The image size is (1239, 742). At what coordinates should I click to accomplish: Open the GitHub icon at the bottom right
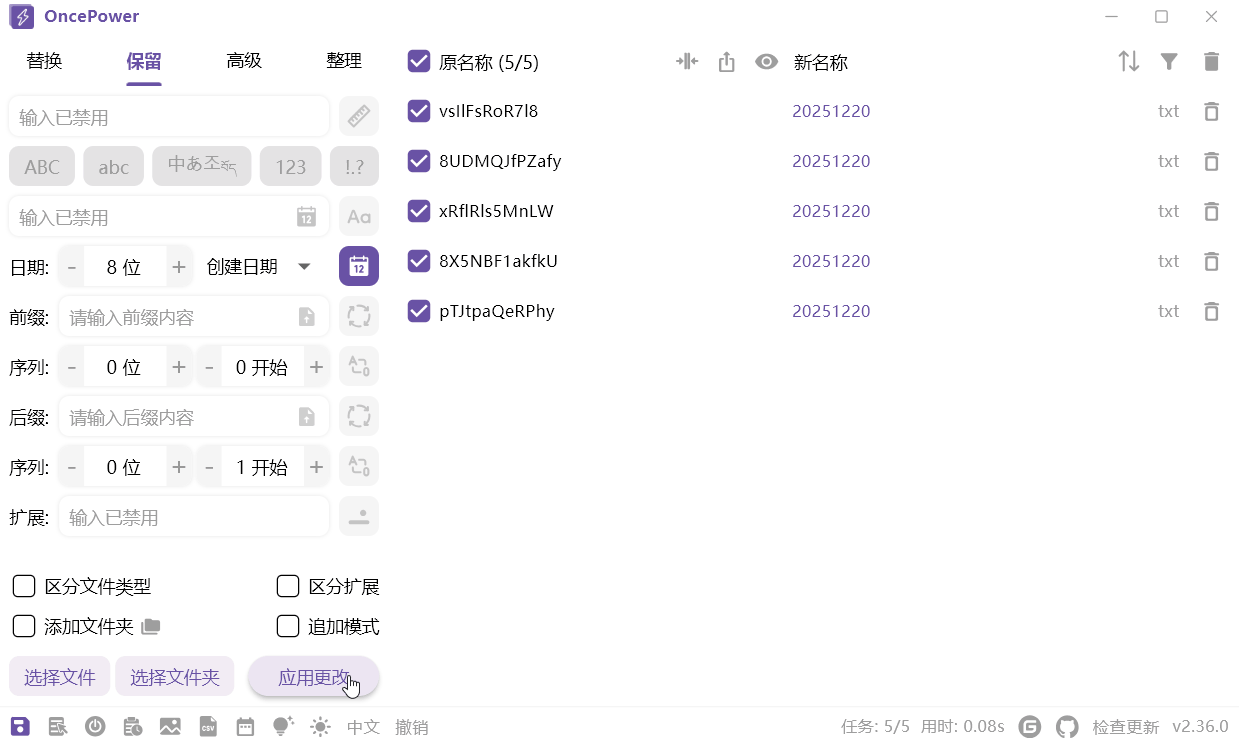(1067, 726)
